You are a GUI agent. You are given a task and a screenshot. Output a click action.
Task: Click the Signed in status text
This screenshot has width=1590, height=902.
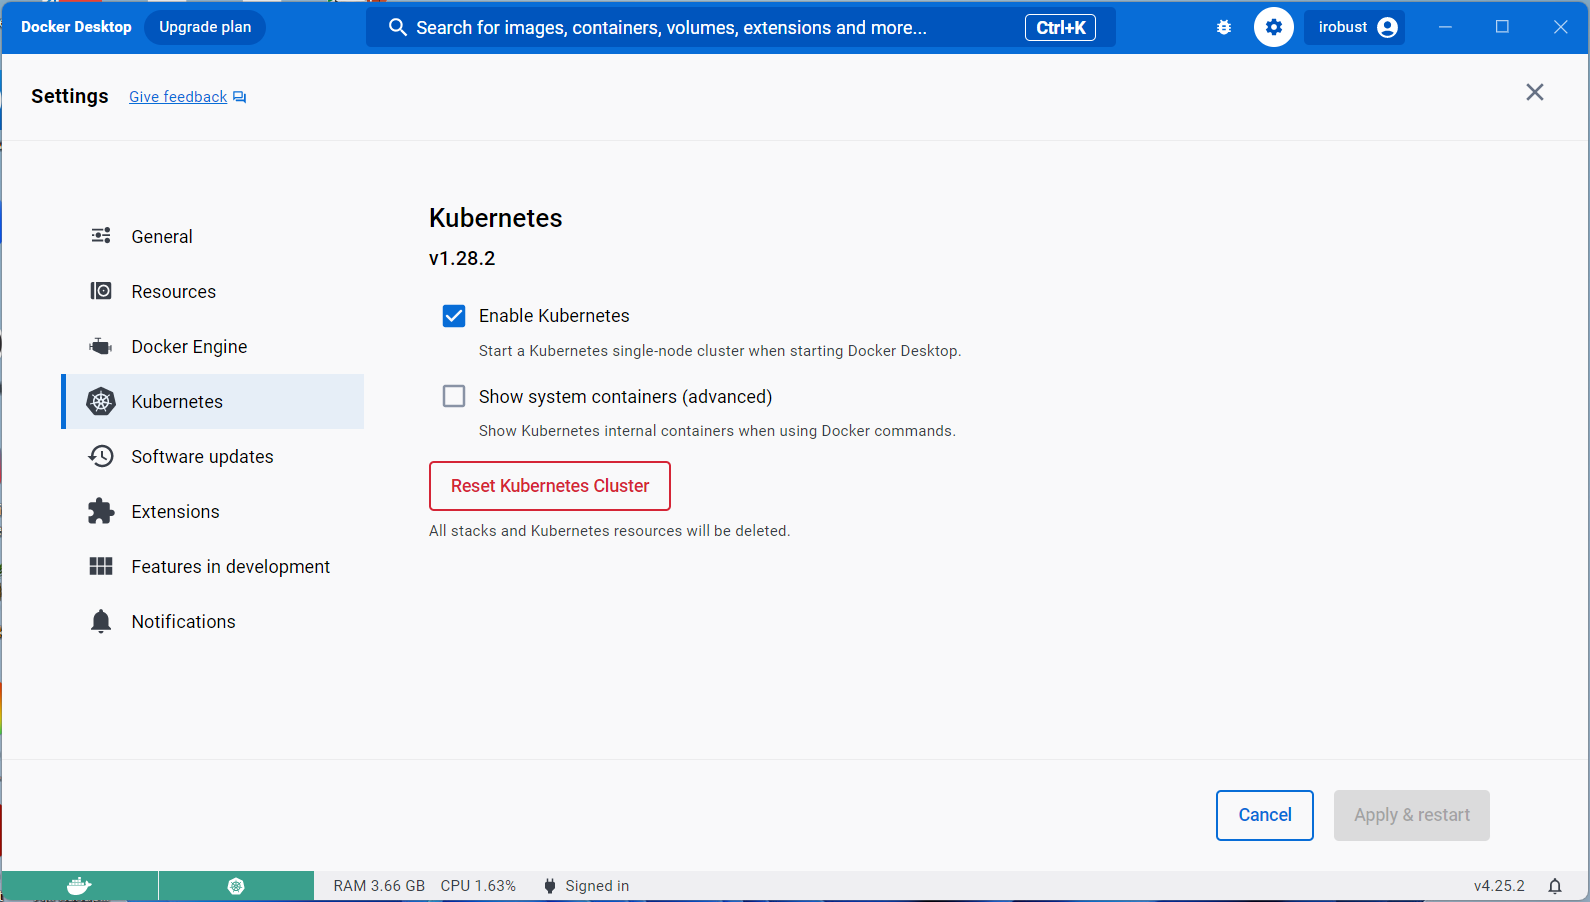tap(597, 886)
